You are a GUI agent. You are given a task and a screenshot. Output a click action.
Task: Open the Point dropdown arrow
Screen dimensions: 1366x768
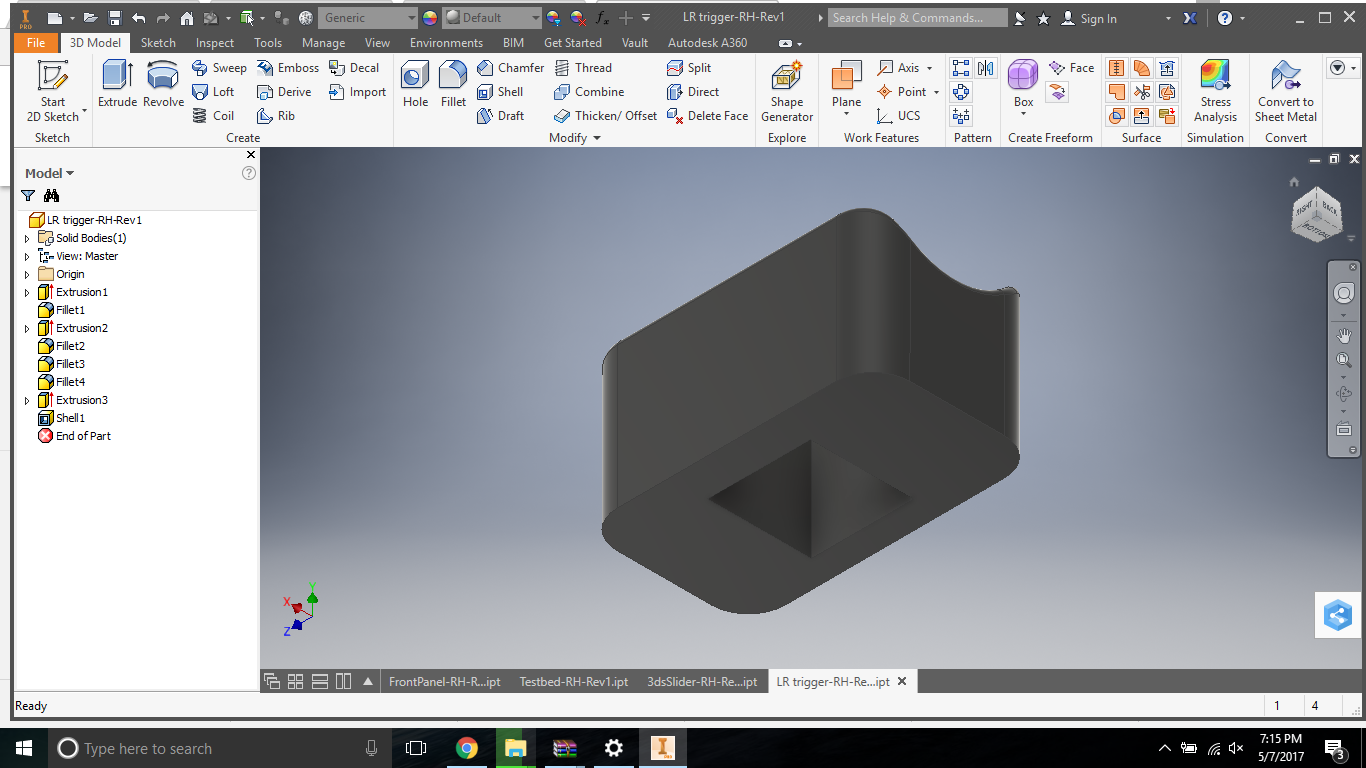pos(936,92)
